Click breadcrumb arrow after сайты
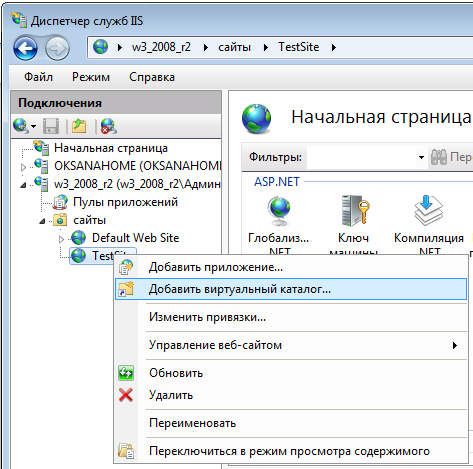The image size is (473, 469). pos(265,48)
